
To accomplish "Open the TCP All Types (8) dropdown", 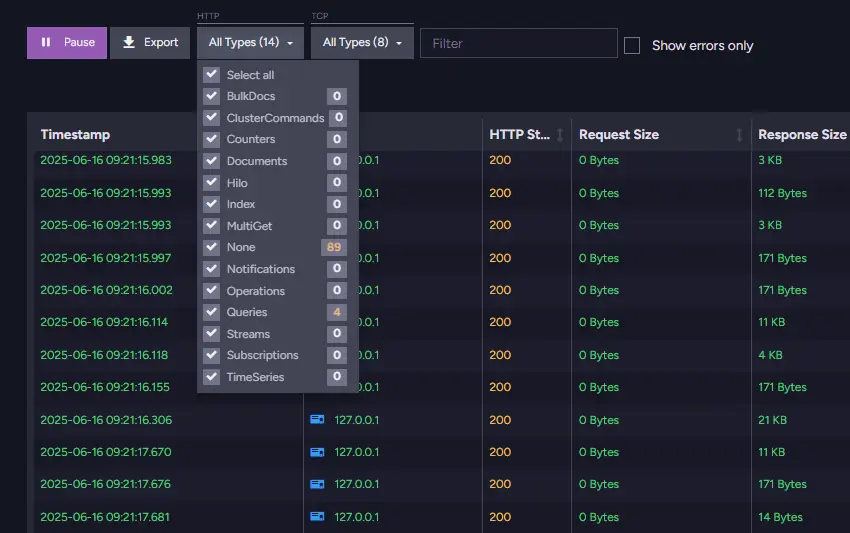I will 362,42.
